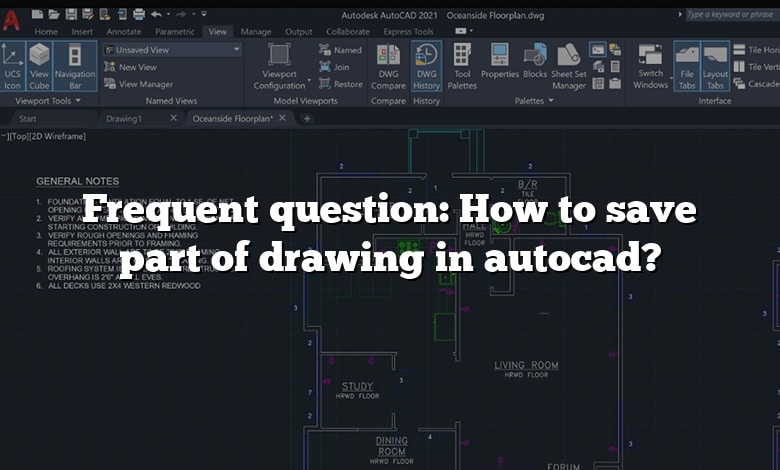Open the Unsaved View dropdown
Screen dimensions: 780x470
click(172, 50)
